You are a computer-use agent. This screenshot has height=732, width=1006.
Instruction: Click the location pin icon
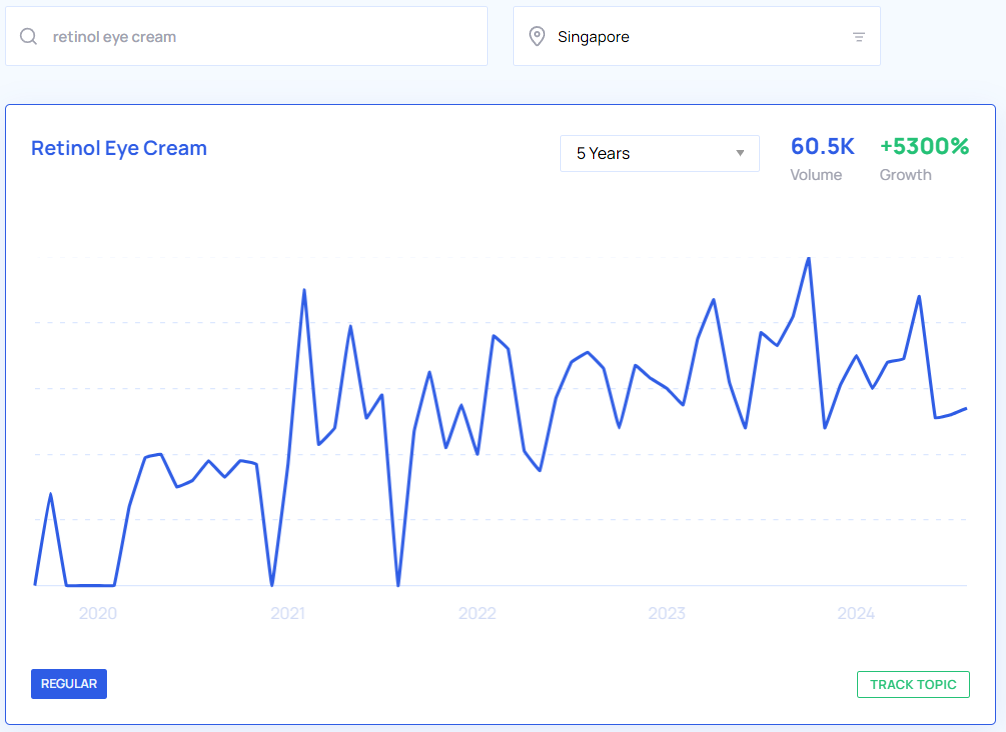coord(537,37)
